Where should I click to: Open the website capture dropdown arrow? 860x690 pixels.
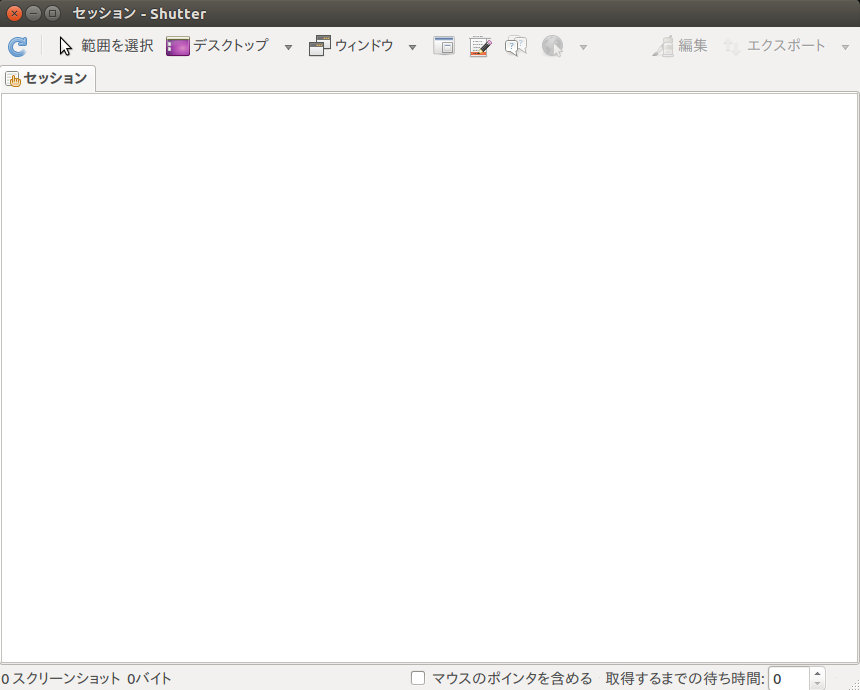(584, 47)
